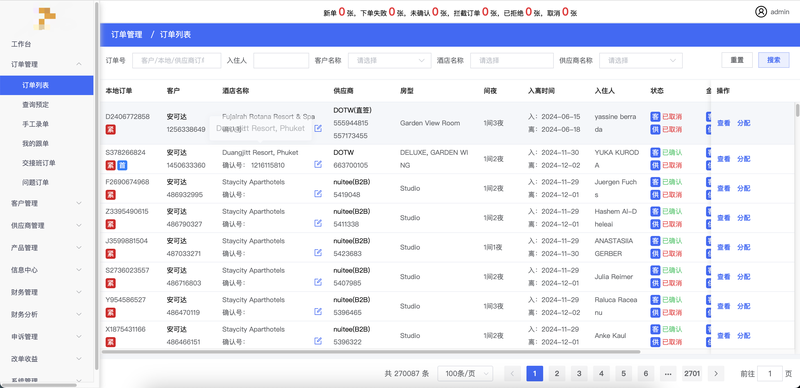Click edit icon for order S2736023557
The height and width of the screenshot is (388, 800).
318,282
